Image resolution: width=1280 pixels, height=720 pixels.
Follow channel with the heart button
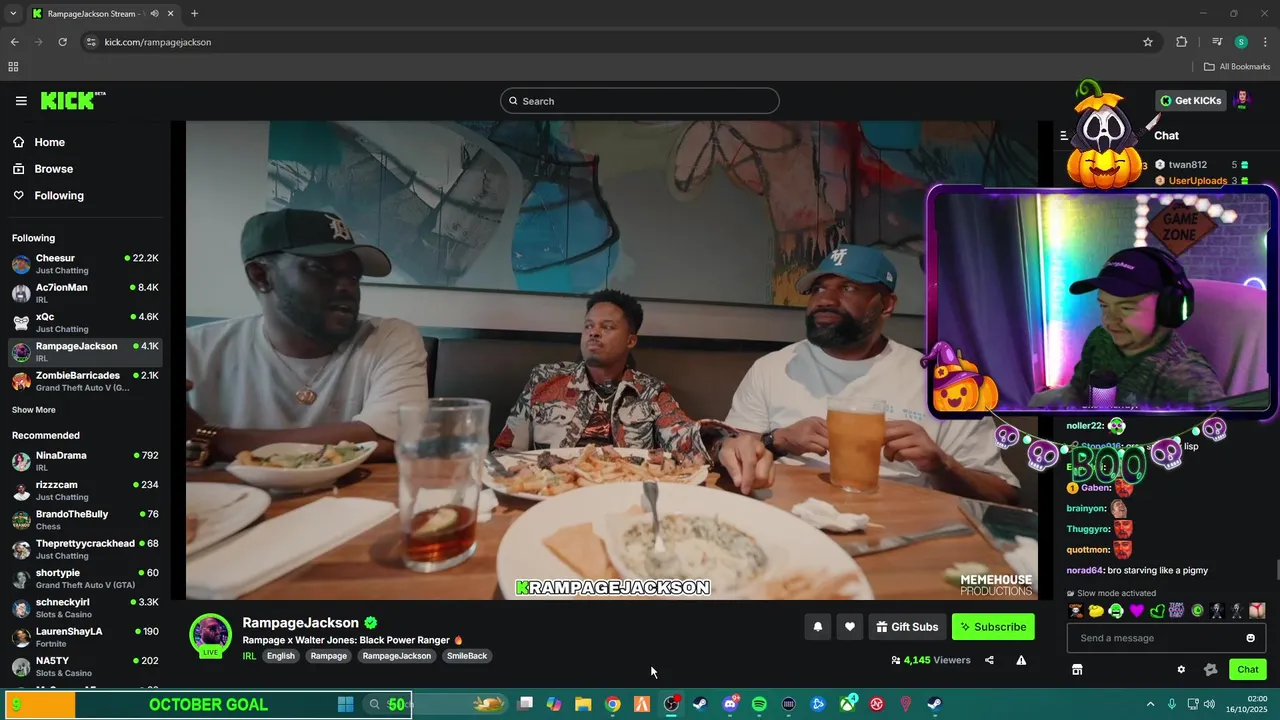849,627
